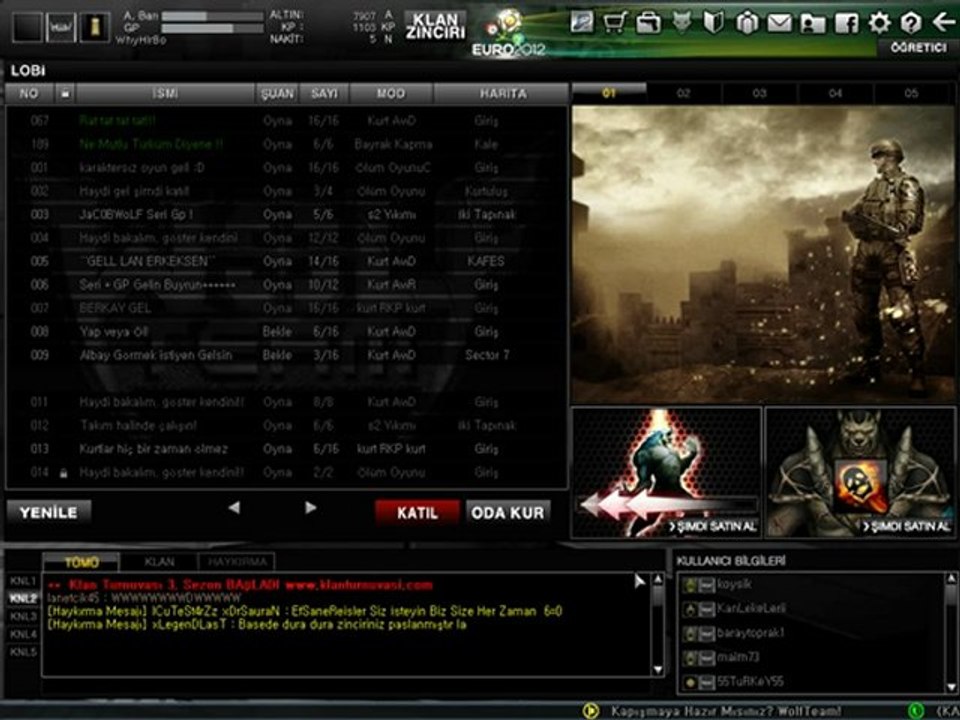This screenshot has width=960, height=720.
Task: Click the golden rank badge icon at top left
Action: (x=96, y=27)
